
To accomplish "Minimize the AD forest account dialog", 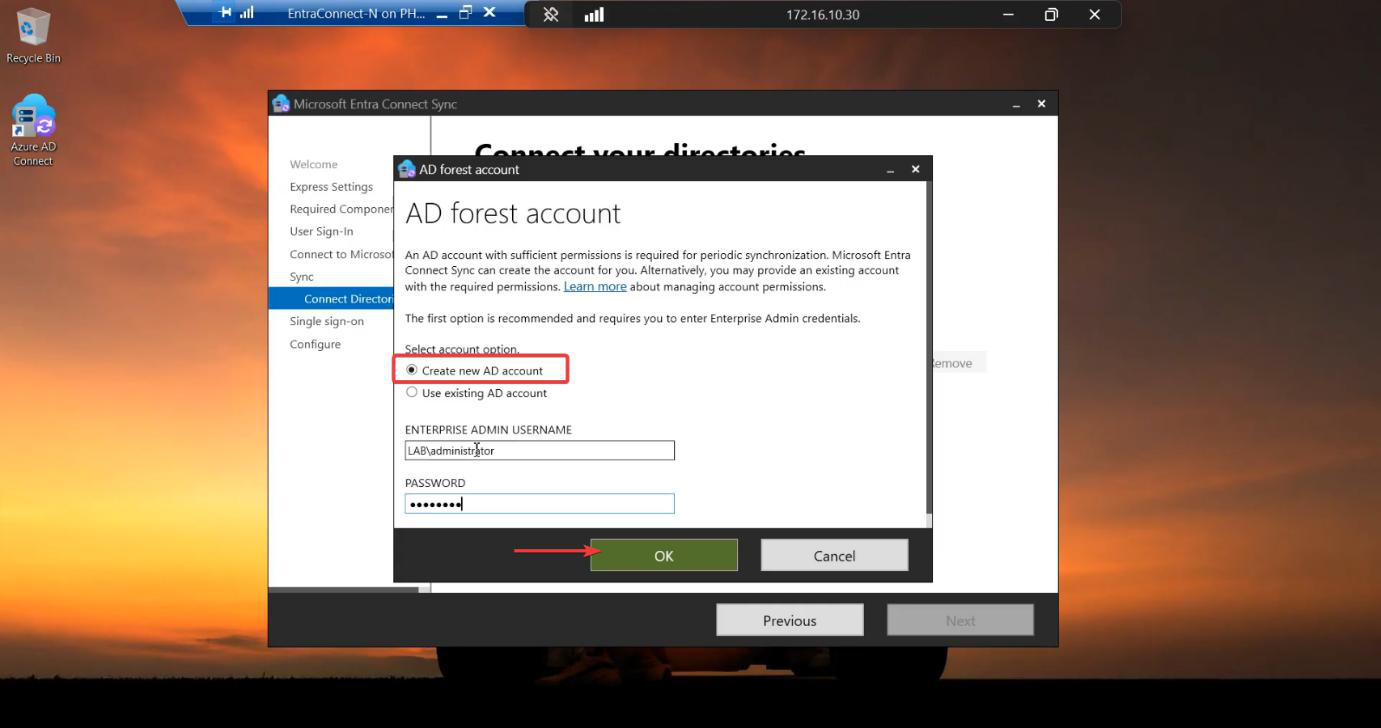I will pyautogui.click(x=890, y=170).
